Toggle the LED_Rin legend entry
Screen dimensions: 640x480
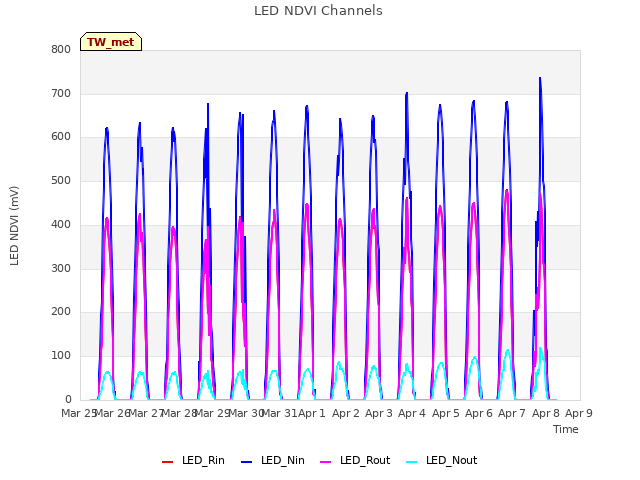[x=193, y=460]
